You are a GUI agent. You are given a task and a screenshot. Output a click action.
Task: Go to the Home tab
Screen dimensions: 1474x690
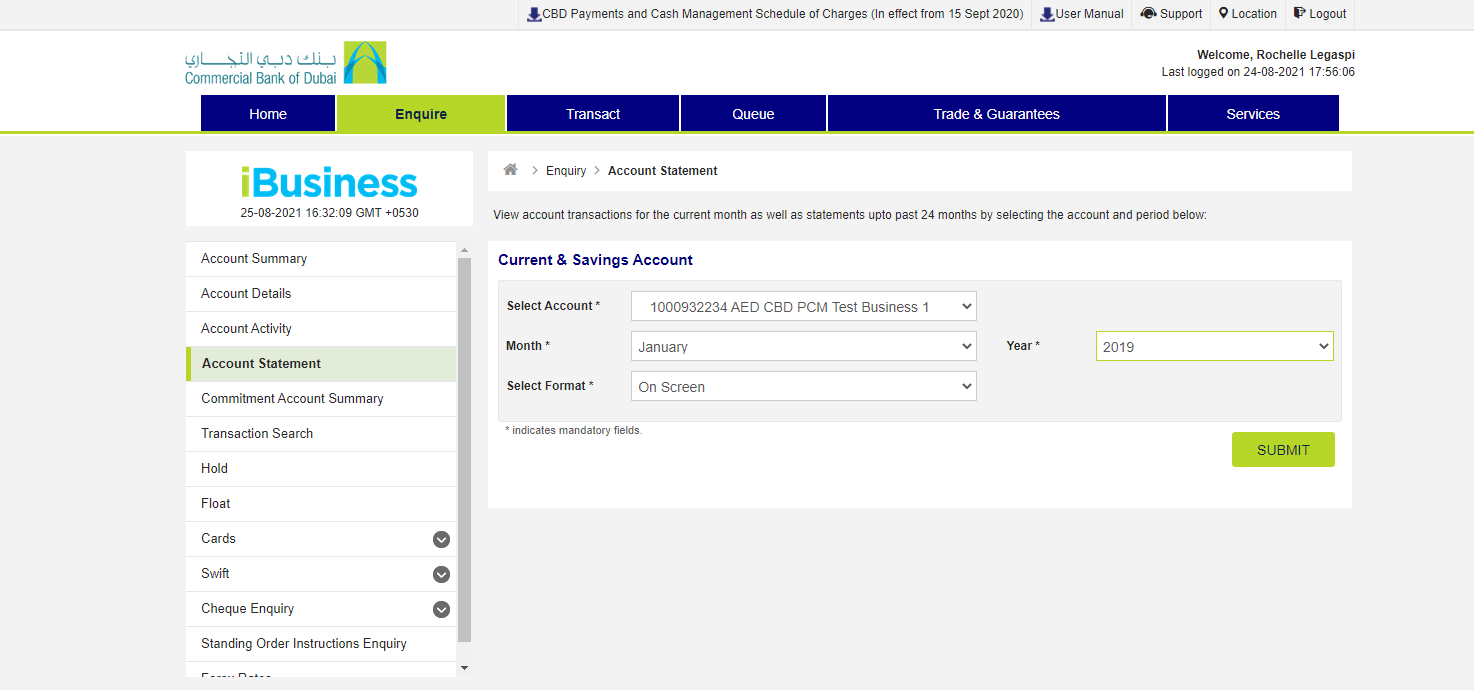coord(268,113)
